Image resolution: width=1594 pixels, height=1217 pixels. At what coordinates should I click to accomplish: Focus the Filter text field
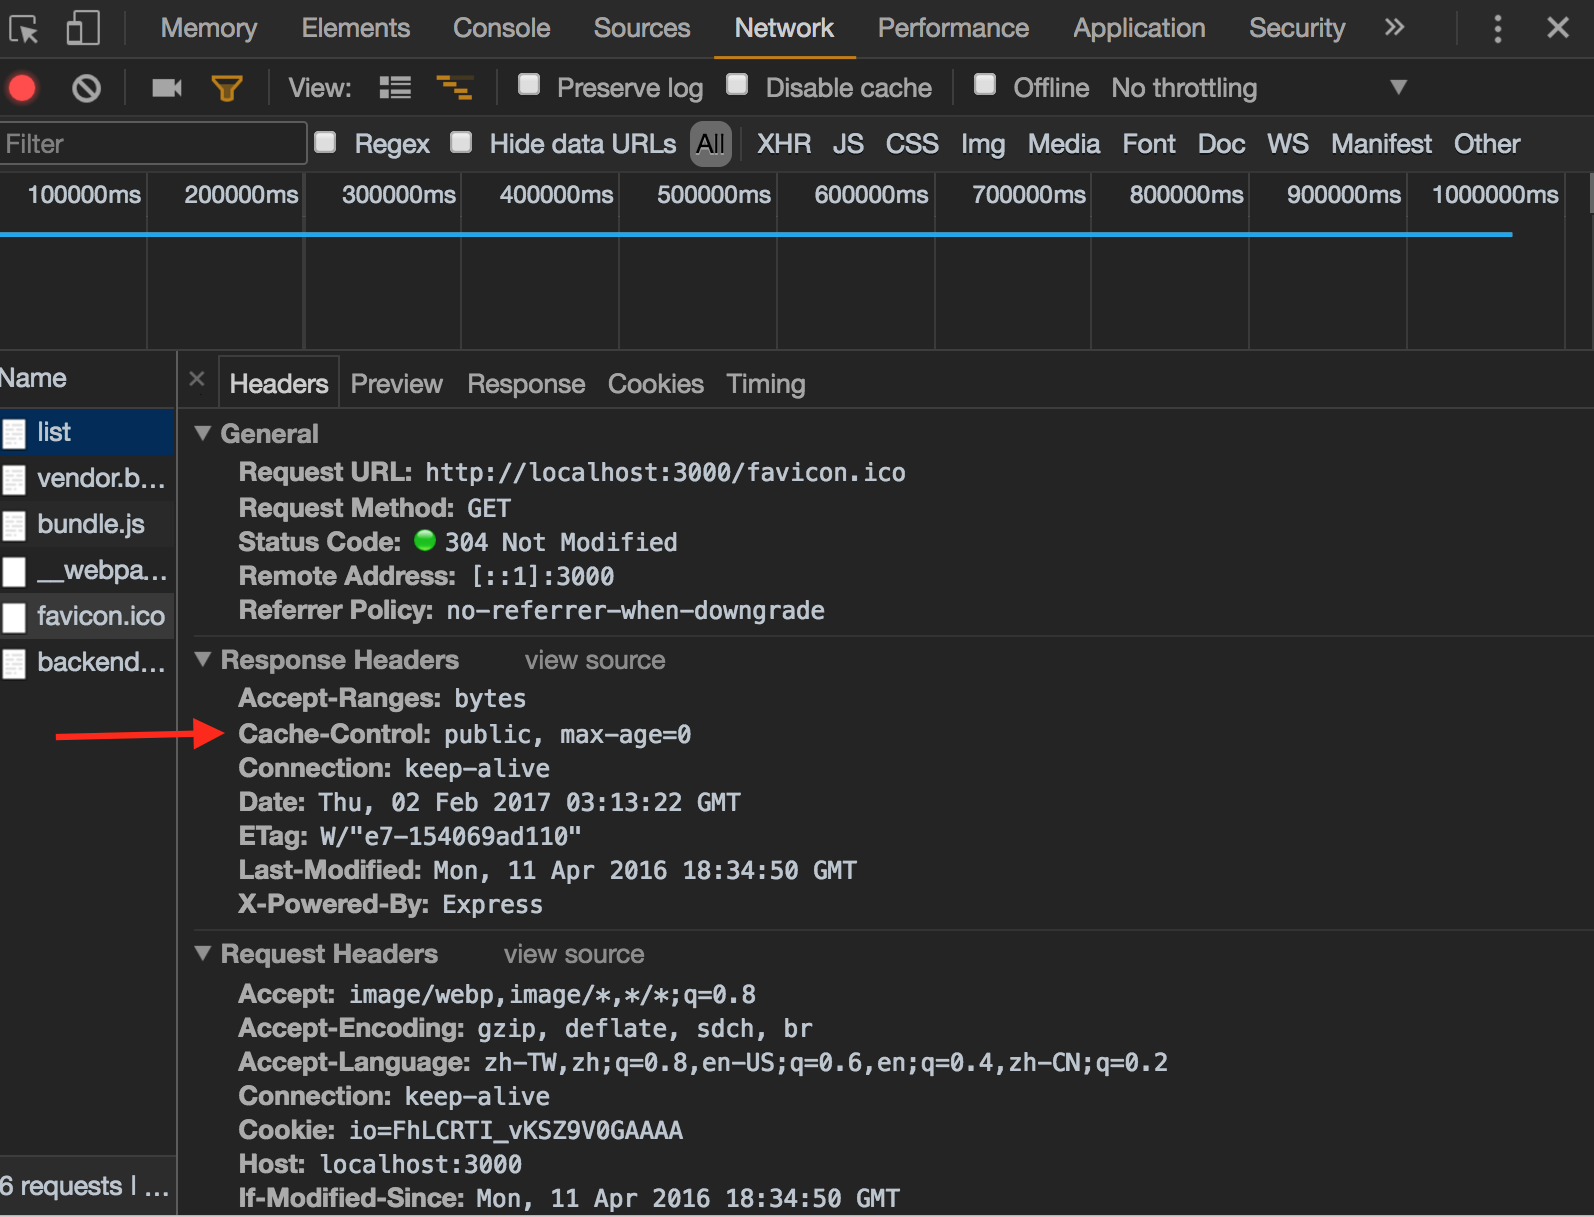153,143
